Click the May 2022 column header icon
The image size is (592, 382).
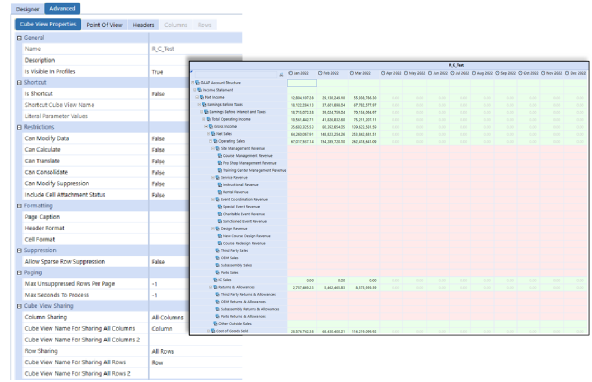point(406,73)
